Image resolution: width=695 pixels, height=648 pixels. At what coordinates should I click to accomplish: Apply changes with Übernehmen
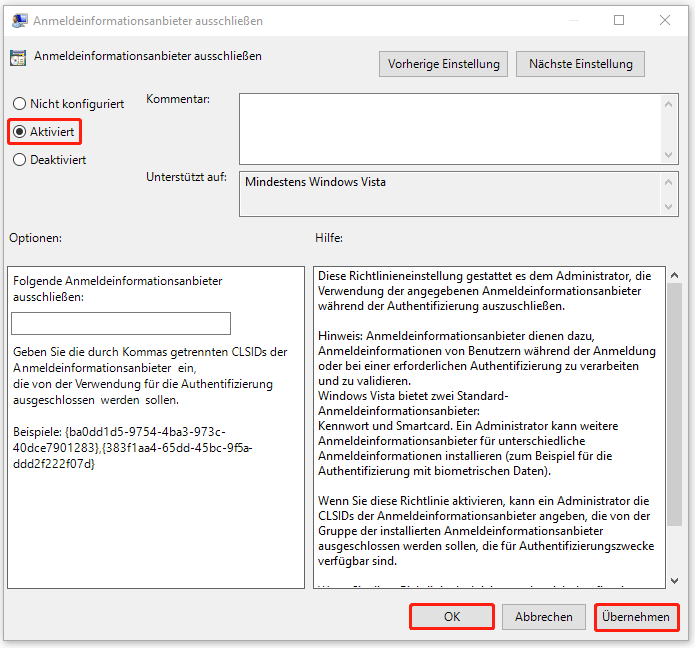[x=636, y=617]
